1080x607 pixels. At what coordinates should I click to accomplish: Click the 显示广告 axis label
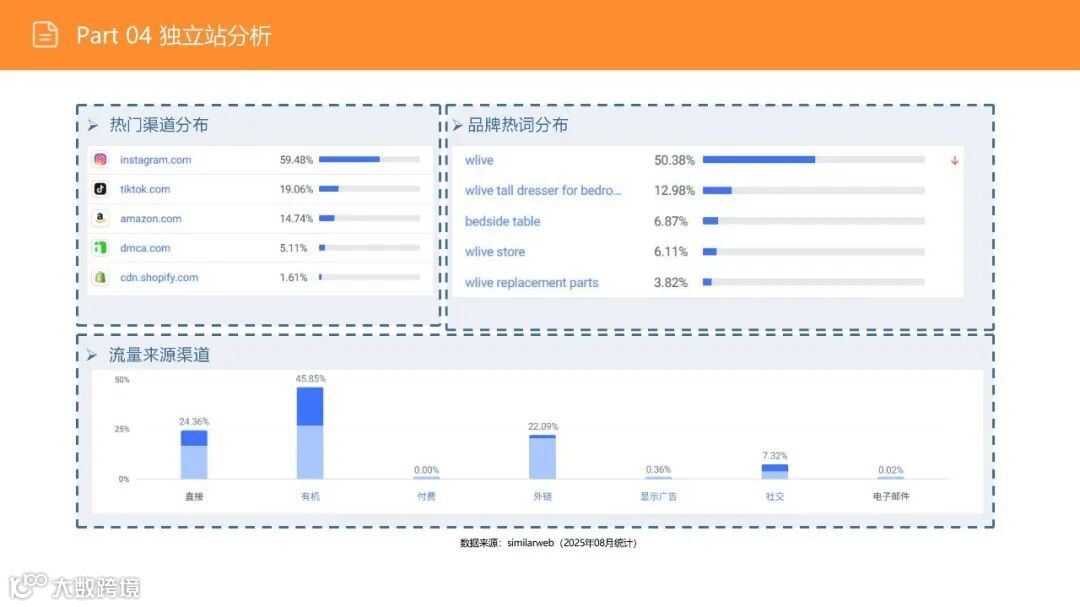658,496
